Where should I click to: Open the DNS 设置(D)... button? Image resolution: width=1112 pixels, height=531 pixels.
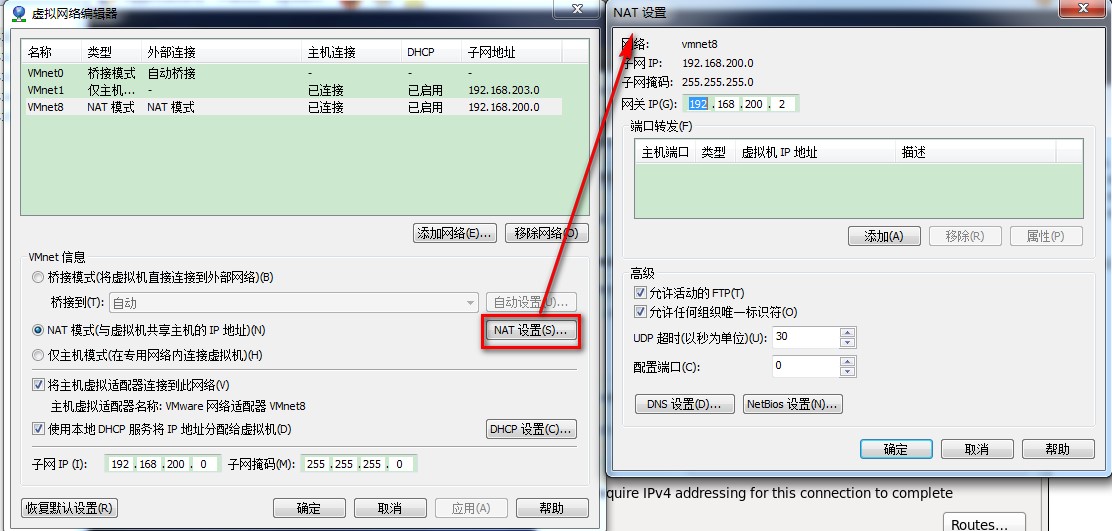(684, 404)
